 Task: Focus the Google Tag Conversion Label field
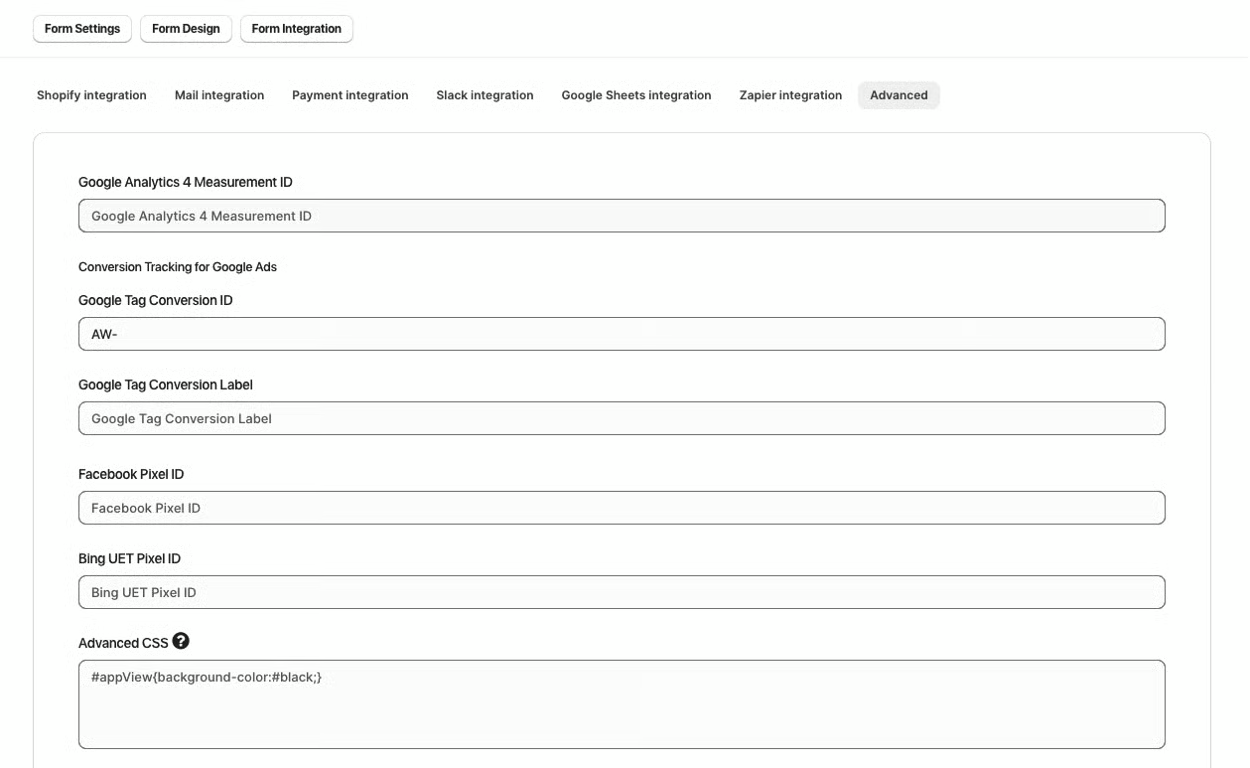click(622, 418)
